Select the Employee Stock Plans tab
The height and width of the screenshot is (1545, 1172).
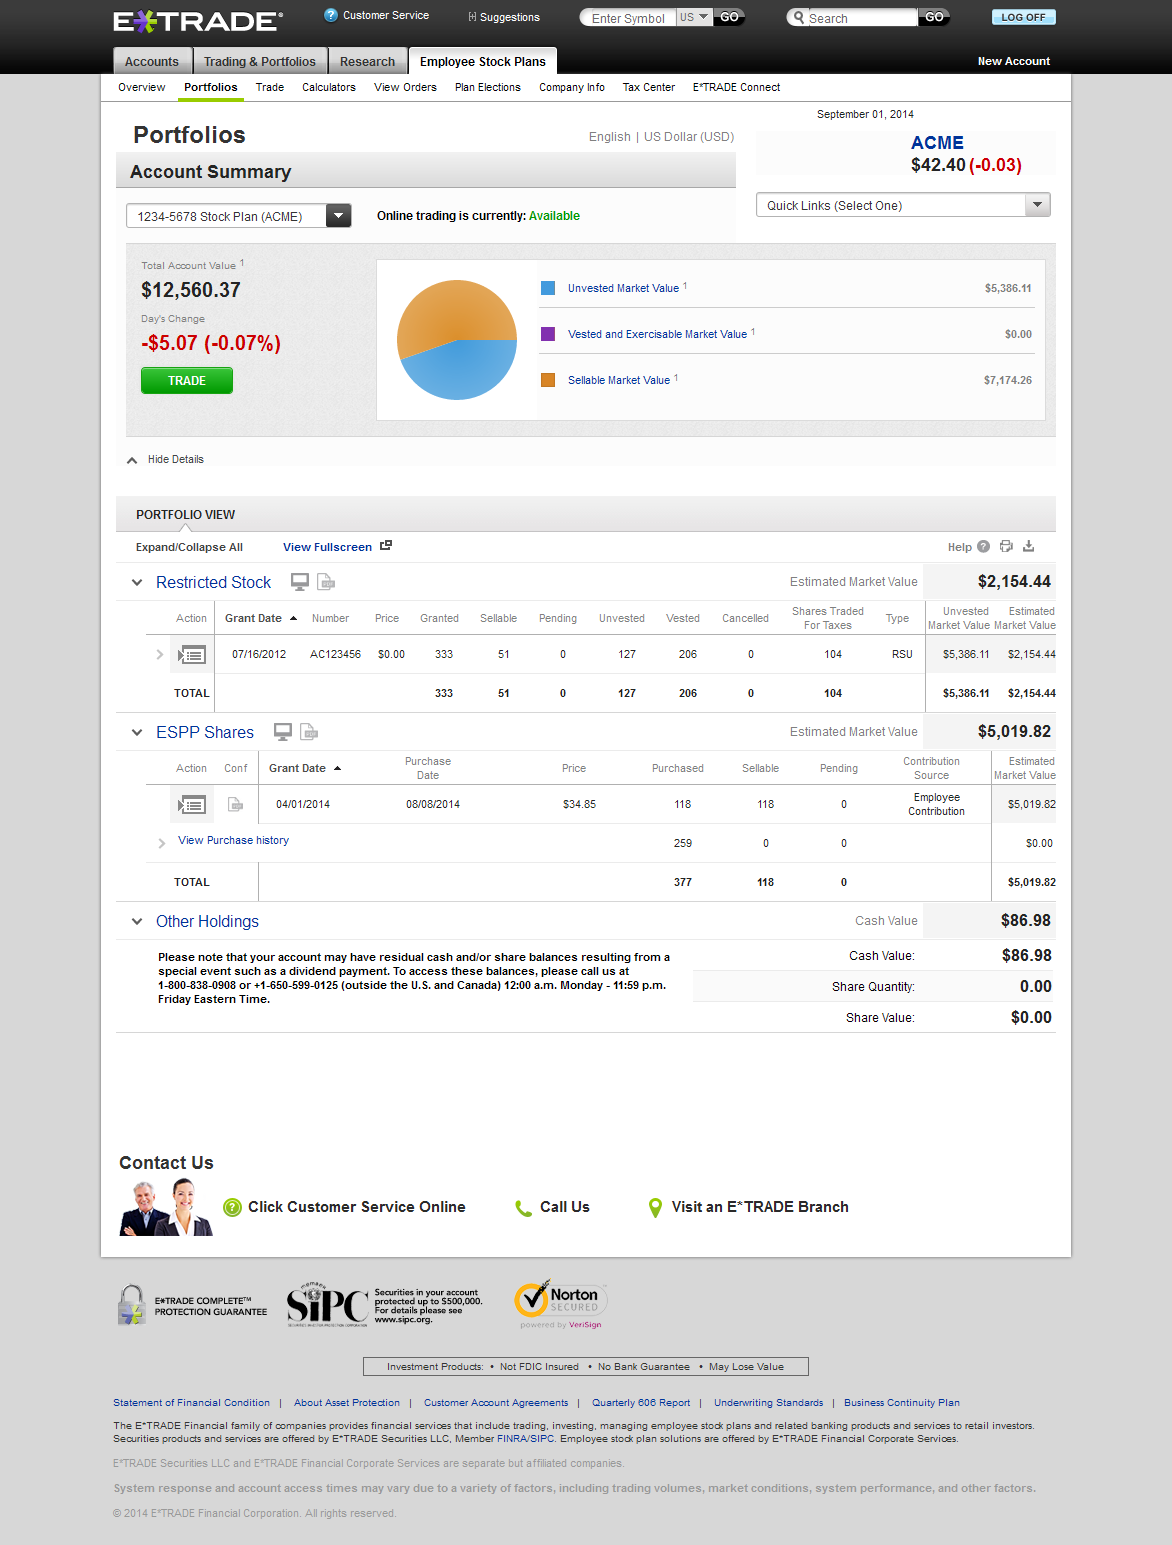point(483,61)
